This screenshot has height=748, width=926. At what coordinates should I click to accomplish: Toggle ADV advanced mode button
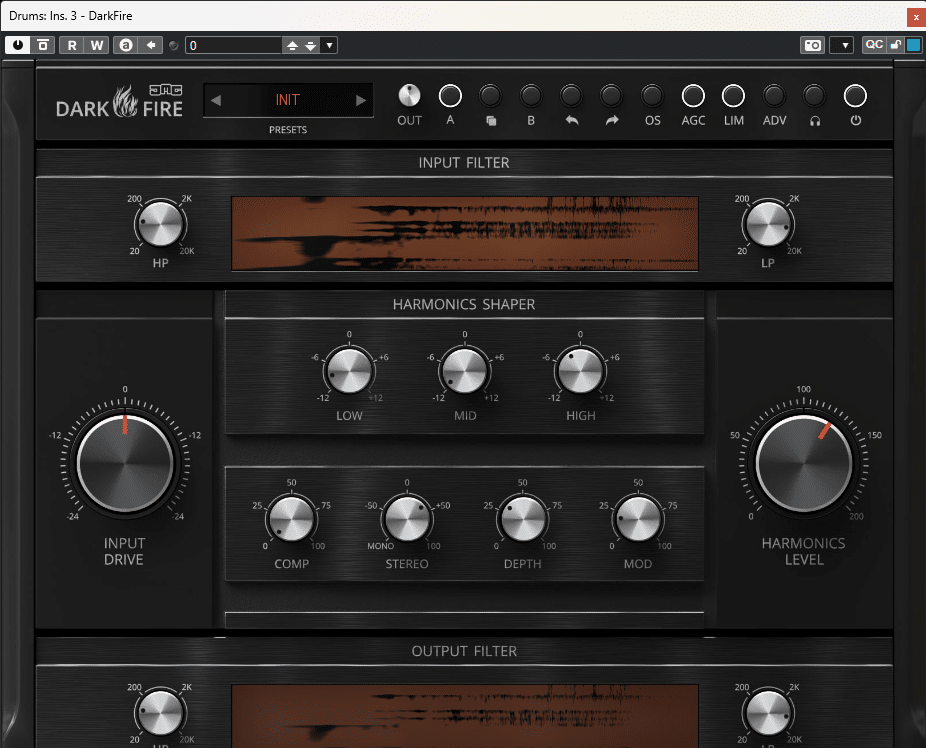[x=774, y=96]
